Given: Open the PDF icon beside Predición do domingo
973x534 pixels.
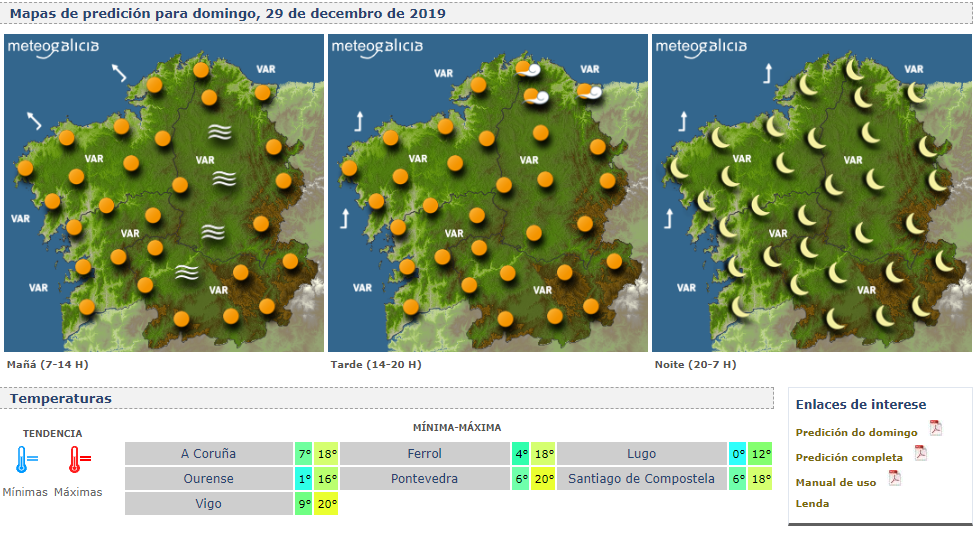Looking at the screenshot, I should 935,428.
